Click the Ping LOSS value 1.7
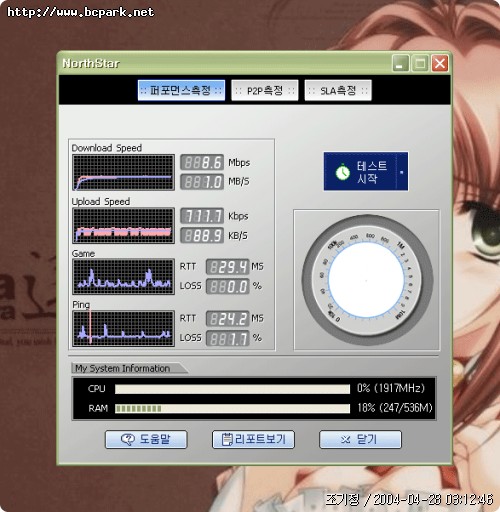 pos(228,339)
